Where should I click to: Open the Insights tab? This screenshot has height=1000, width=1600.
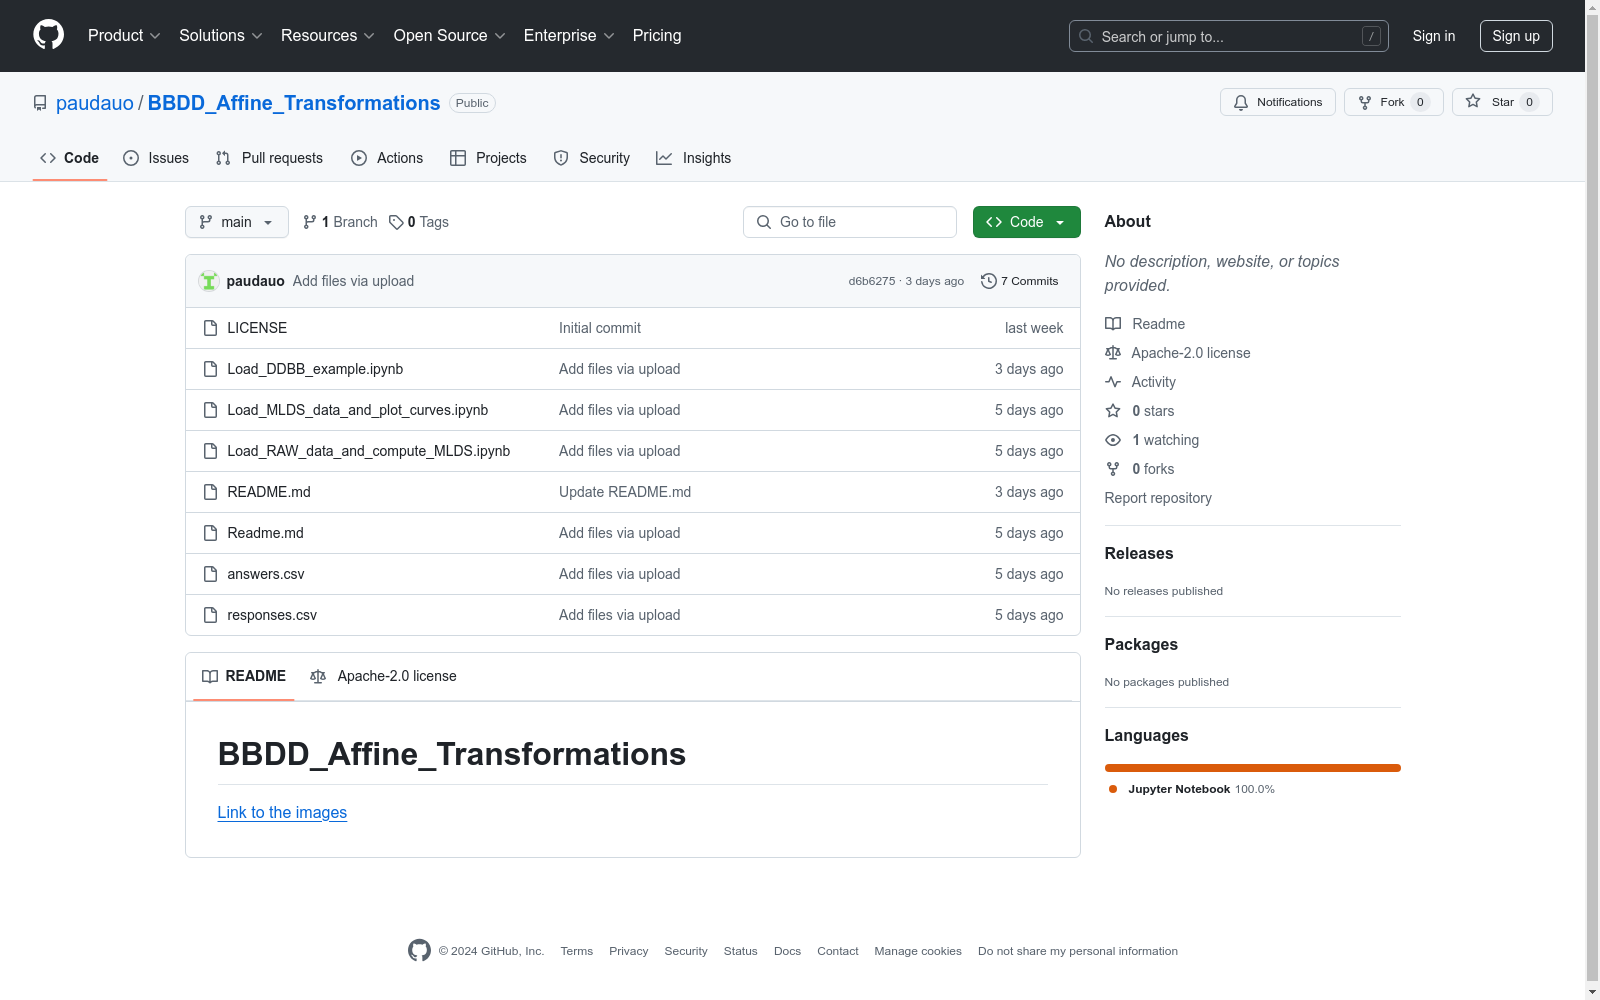tap(693, 158)
